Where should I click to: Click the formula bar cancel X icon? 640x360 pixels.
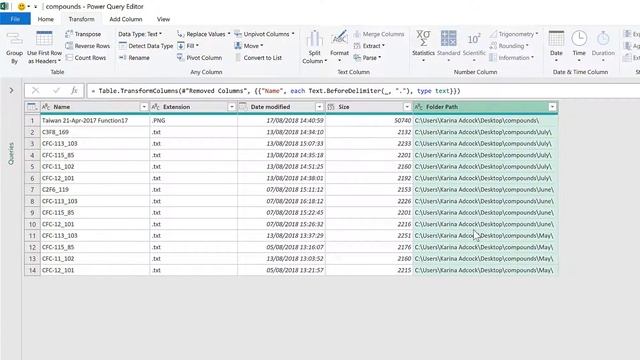point(36,91)
